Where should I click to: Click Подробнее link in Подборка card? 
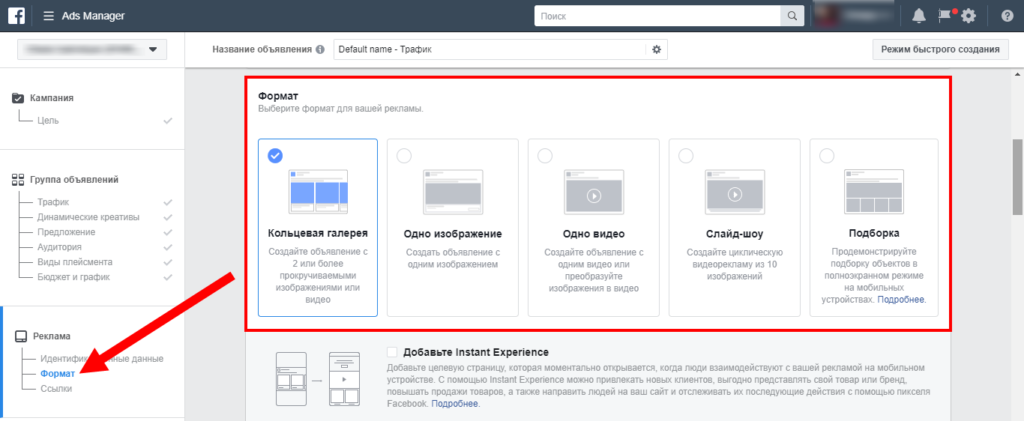[901, 300]
